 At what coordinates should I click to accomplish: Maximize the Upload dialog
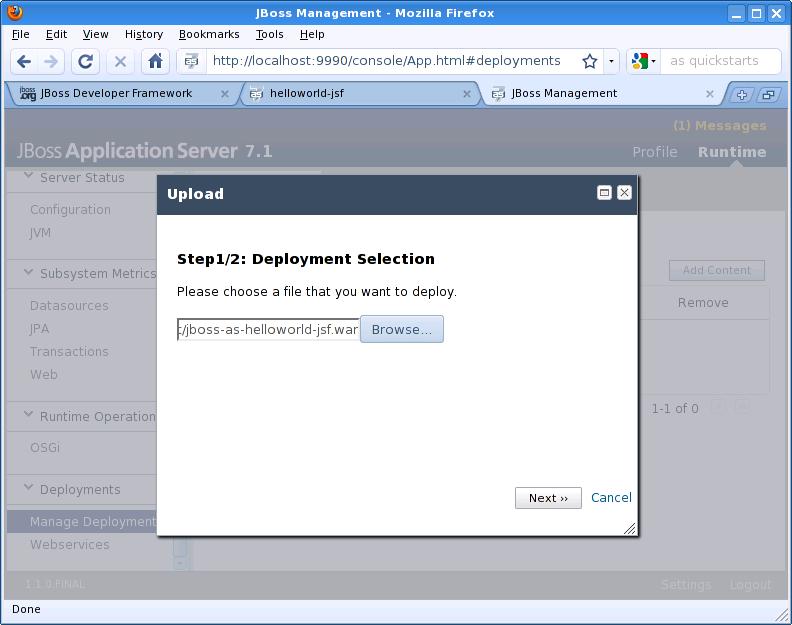point(604,193)
